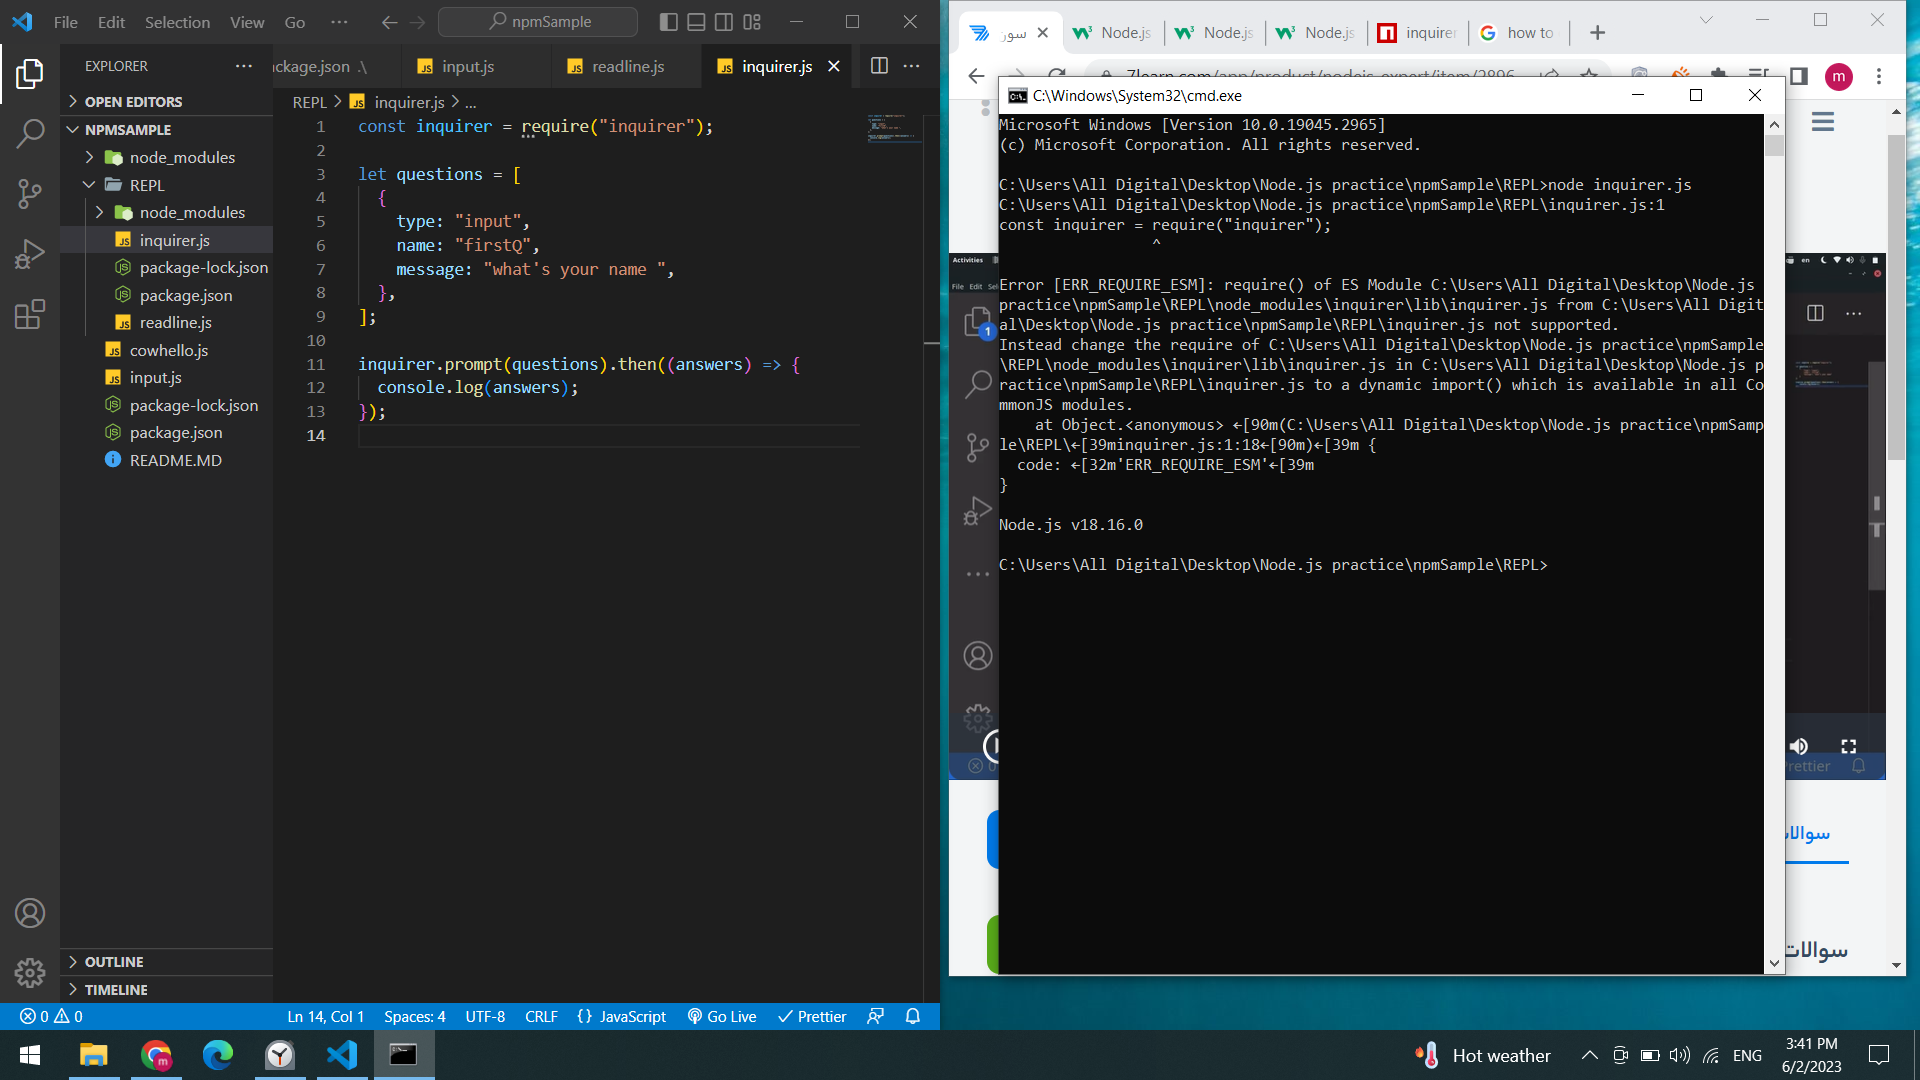Open Chrome profile avatar 'm'
Image resolution: width=1920 pixels, height=1080 pixels.
(1838, 77)
